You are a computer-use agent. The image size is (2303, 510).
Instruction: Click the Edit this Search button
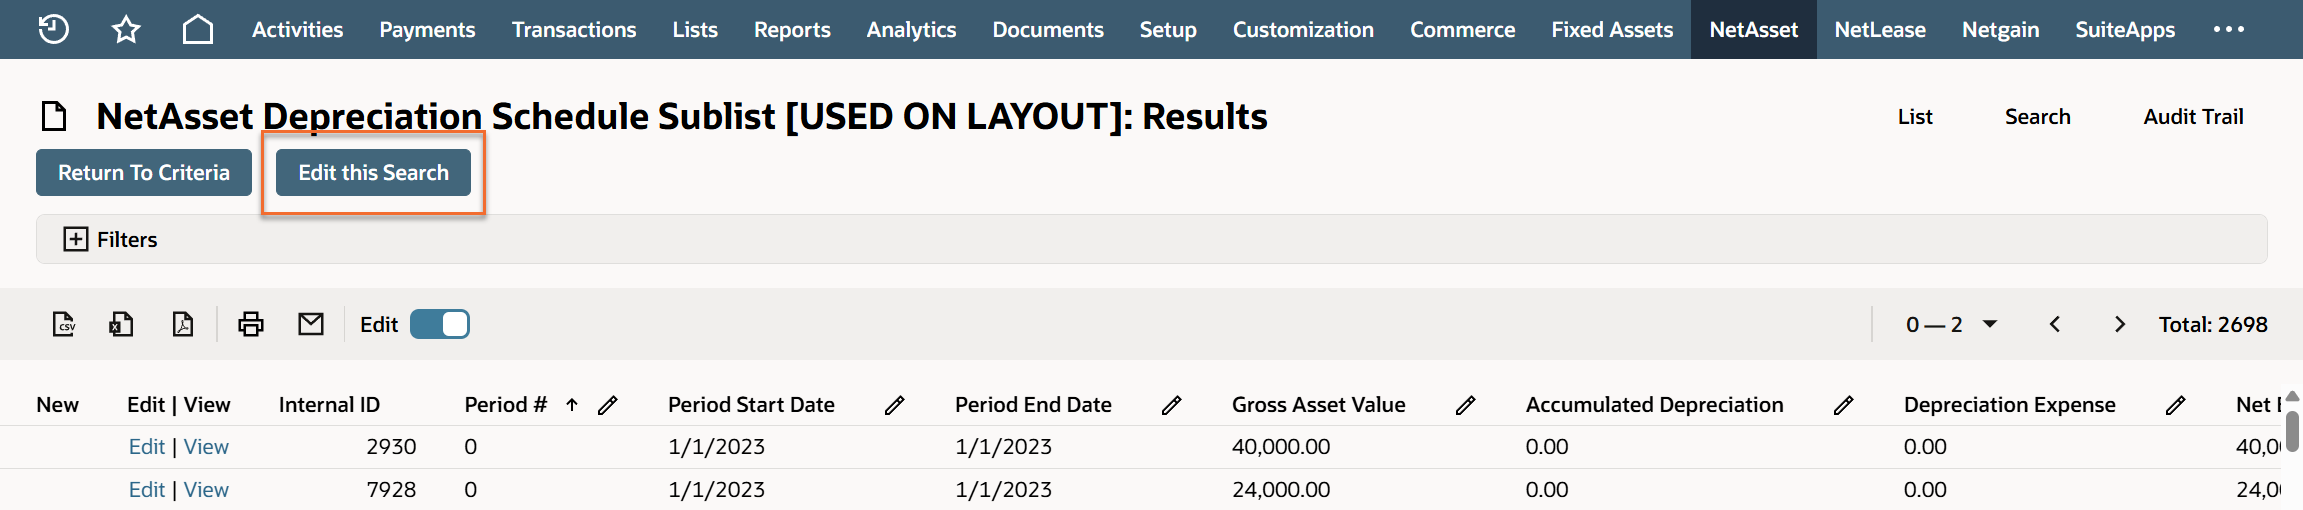coord(373,172)
